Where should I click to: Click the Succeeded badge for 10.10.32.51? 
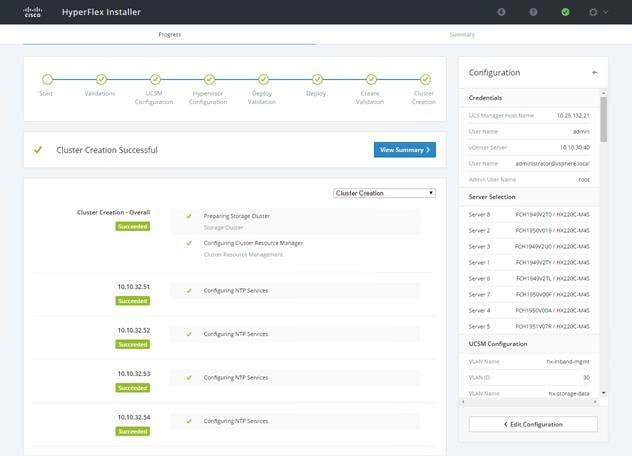click(x=133, y=301)
